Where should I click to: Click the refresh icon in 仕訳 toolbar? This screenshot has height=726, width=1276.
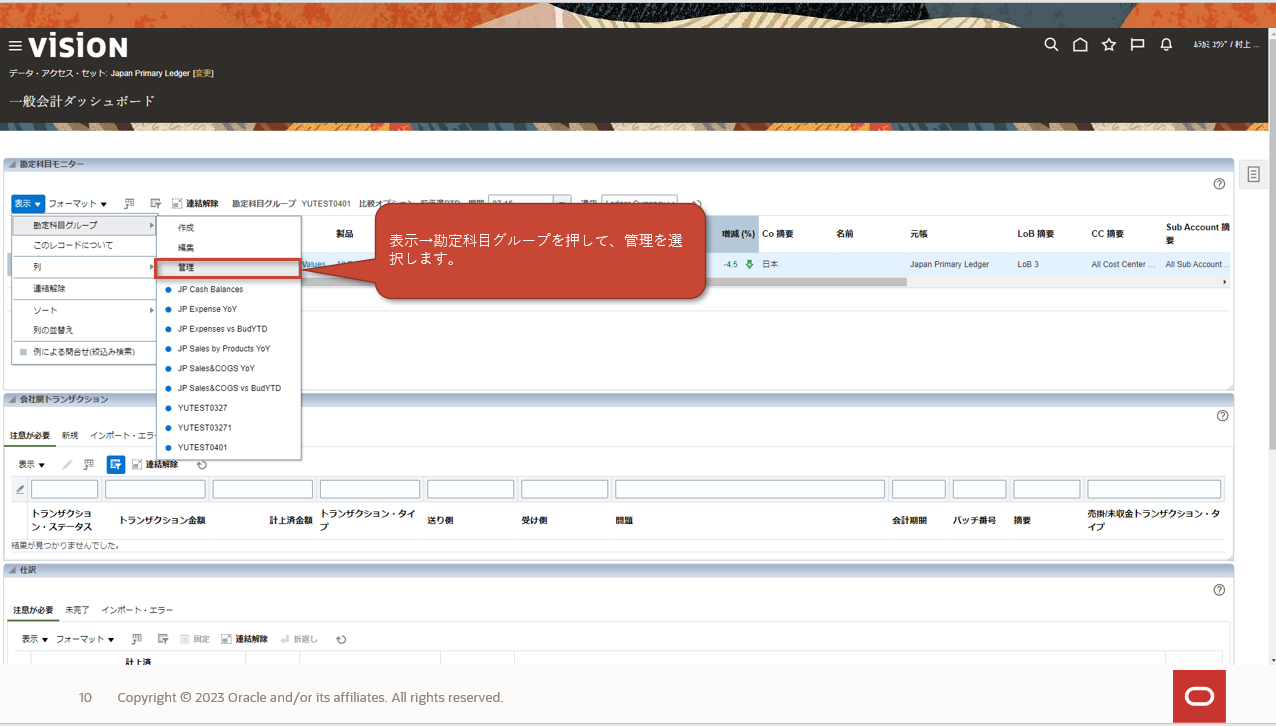341,639
